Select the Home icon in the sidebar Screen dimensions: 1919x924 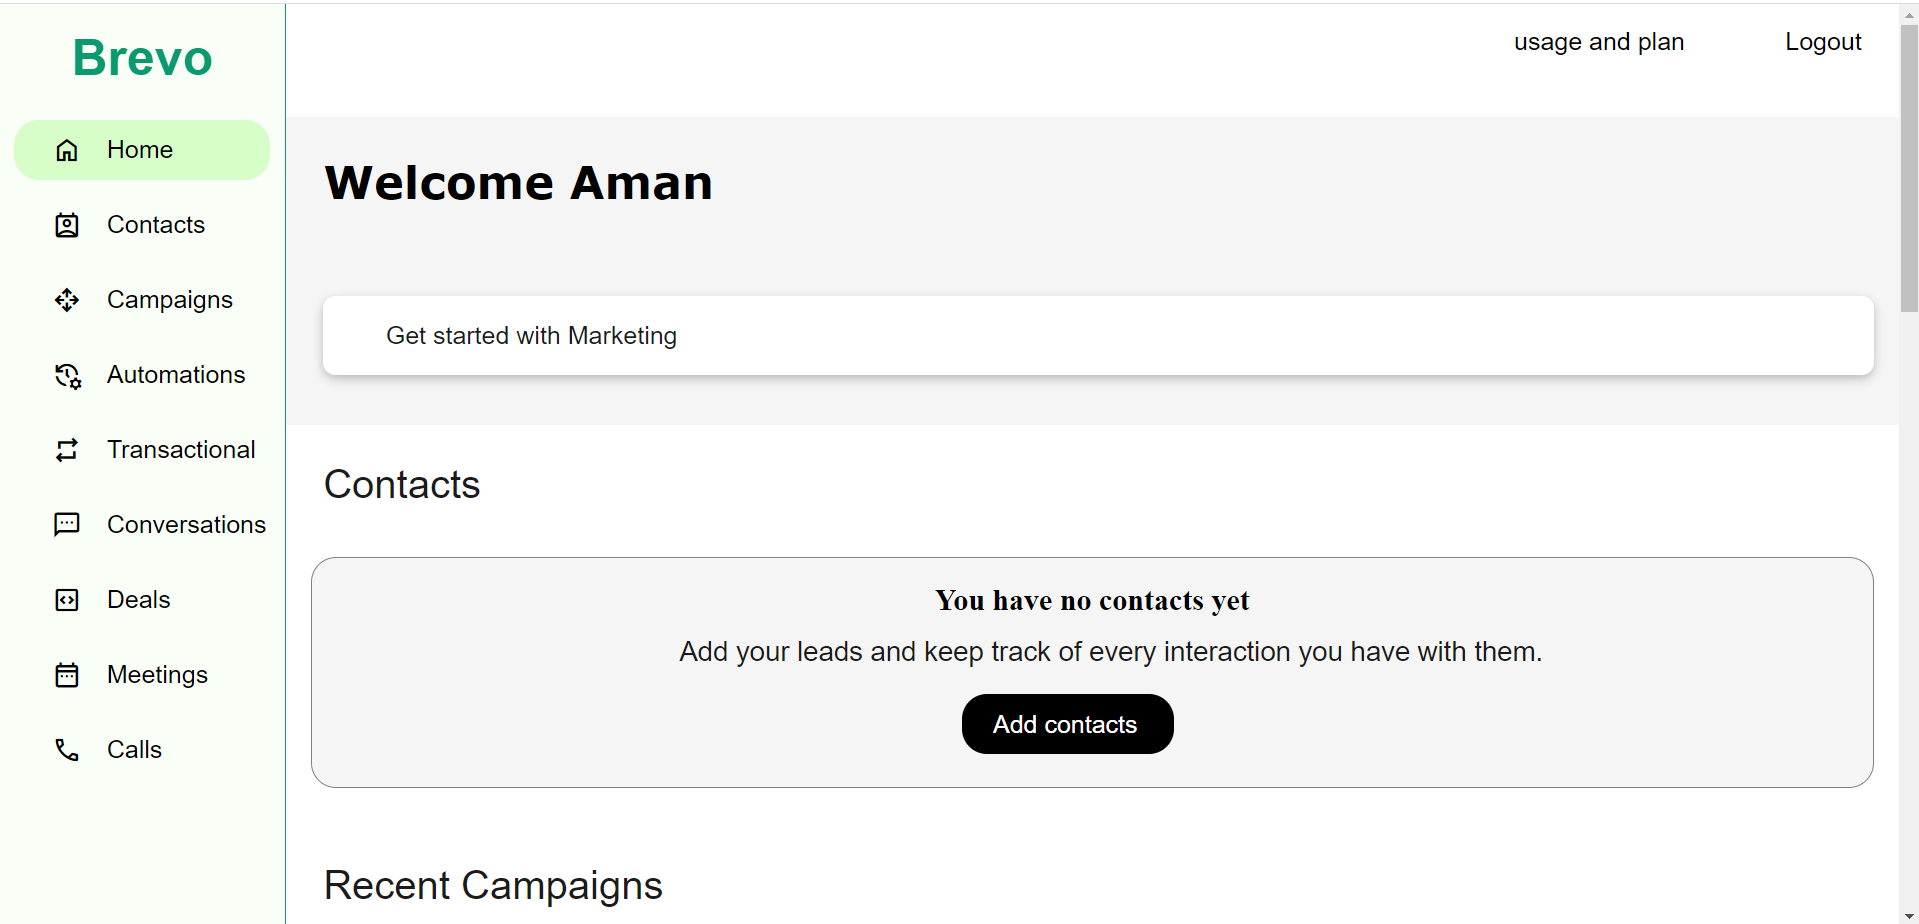coord(66,149)
